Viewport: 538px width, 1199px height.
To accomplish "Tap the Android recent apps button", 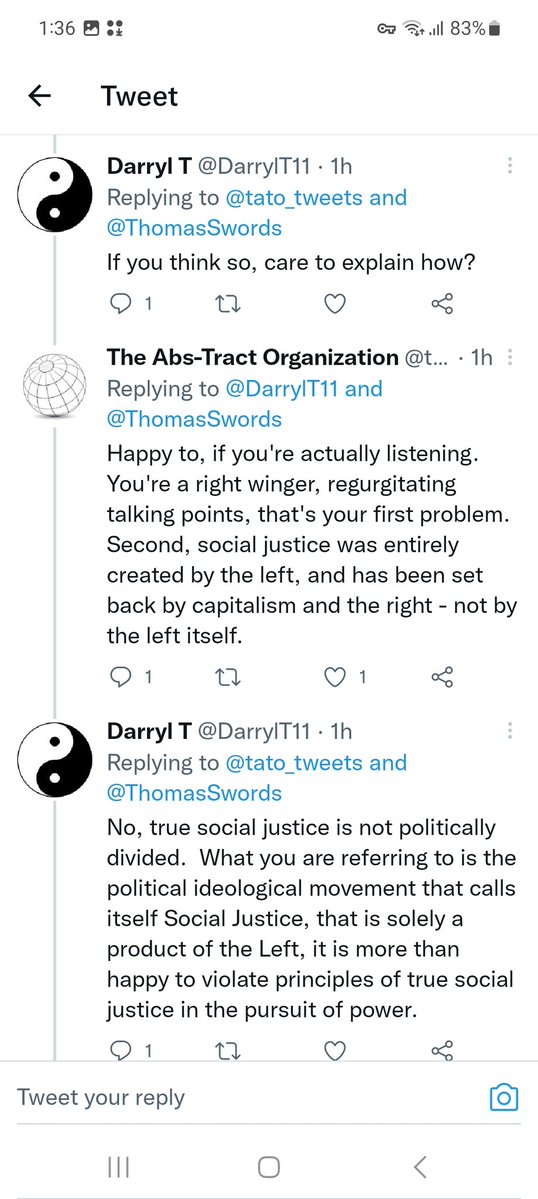I will (118, 1167).
